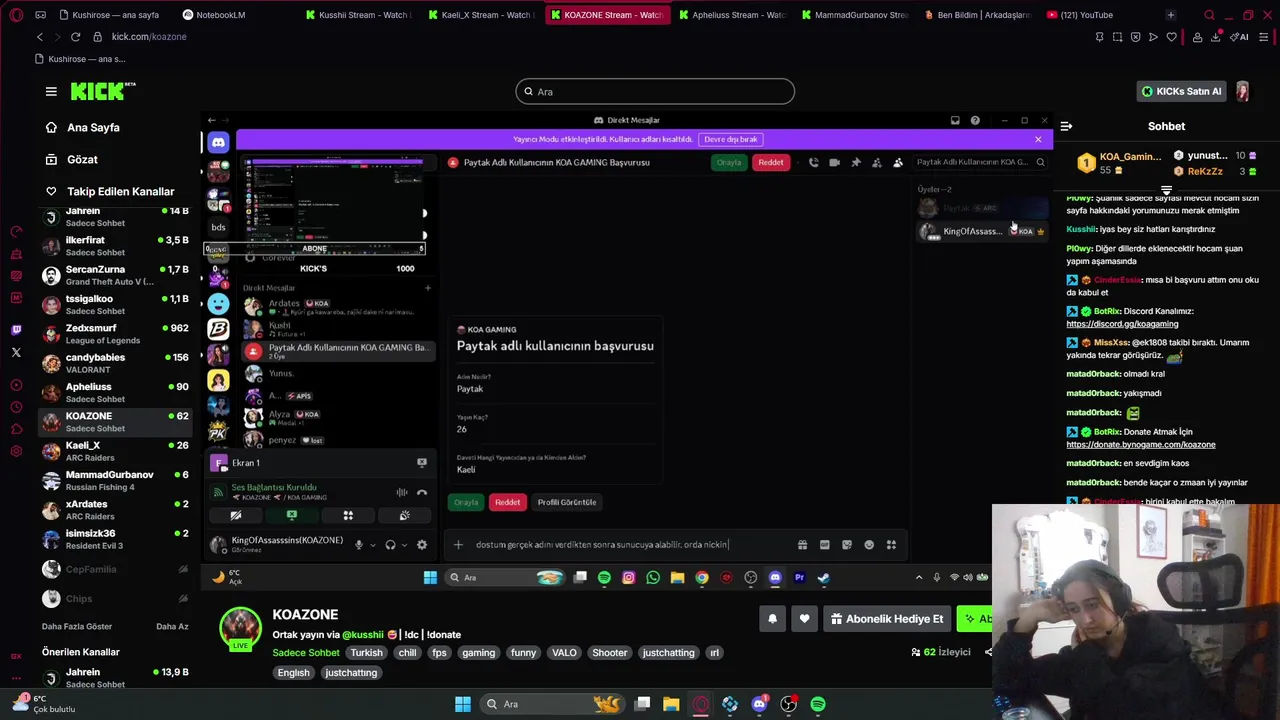
Task: Open attachment plus in Discord message box
Action: coord(458,545)
